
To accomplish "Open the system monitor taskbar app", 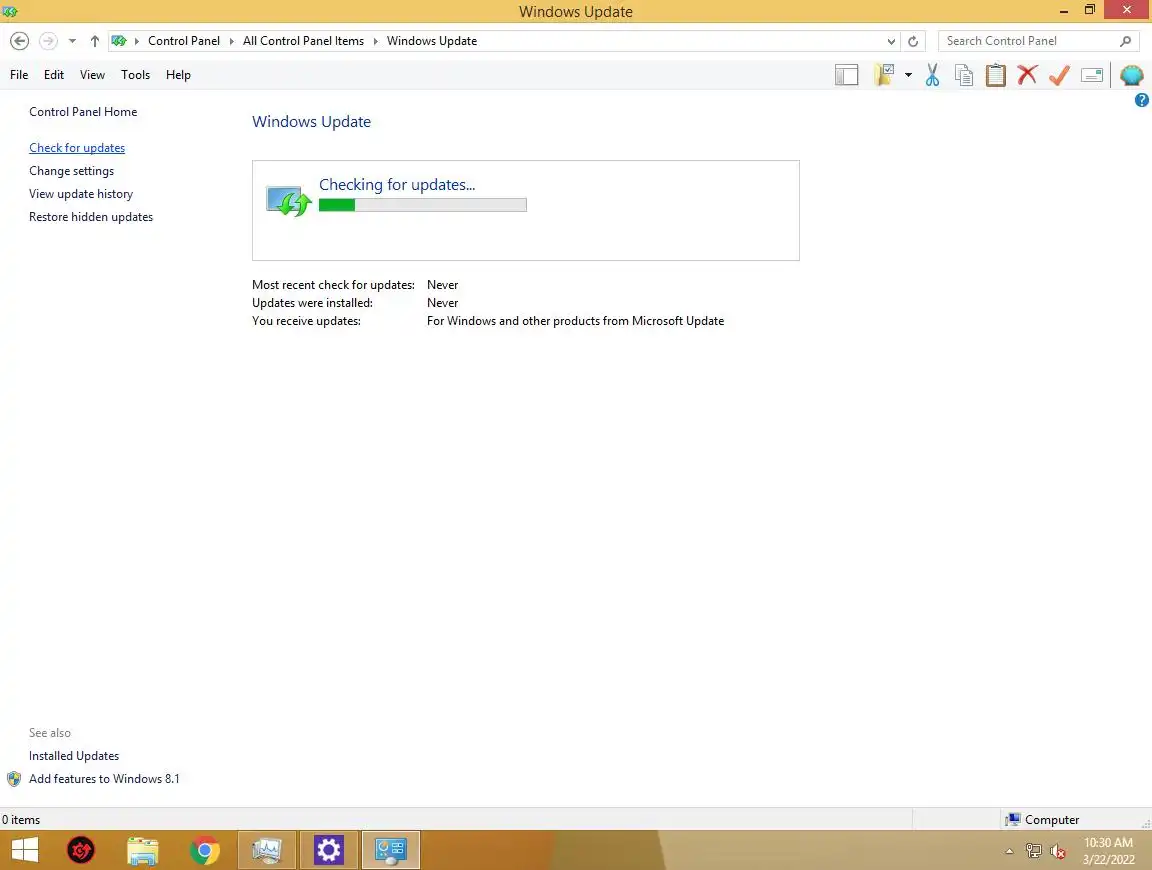I will coord(267,850).
